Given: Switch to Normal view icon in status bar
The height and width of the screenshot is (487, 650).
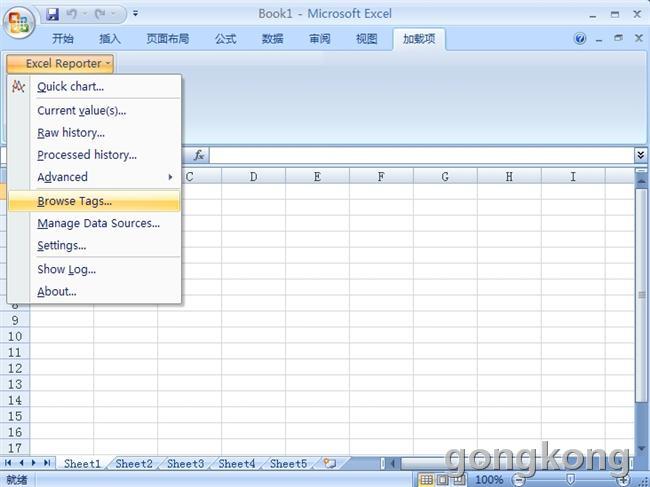Looking at the screenshot, I should click(x=426, y=480).
